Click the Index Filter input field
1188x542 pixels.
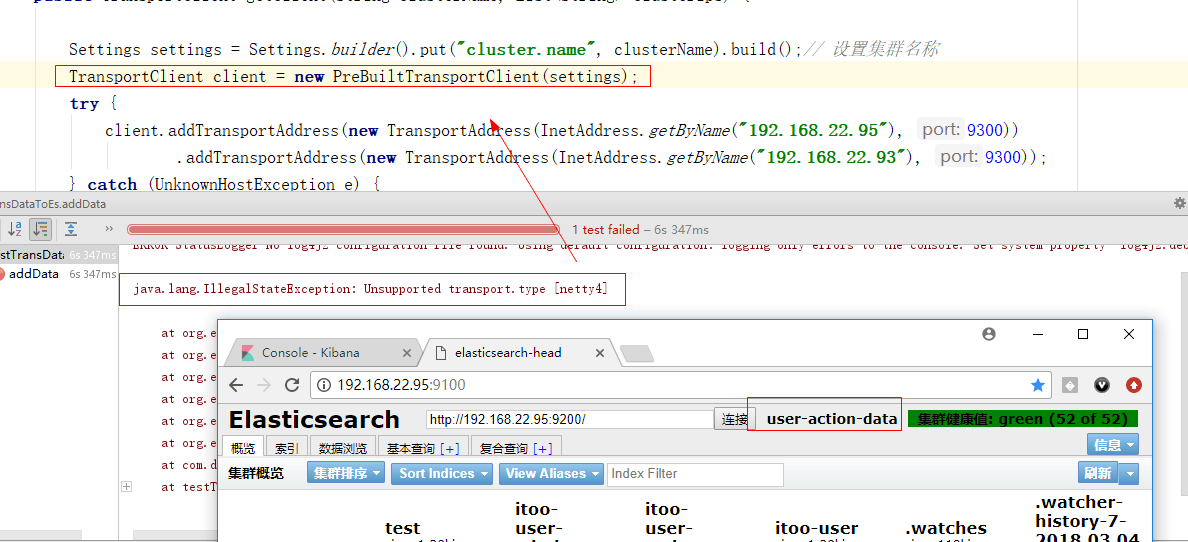pyautogui.click(x=695, y=474)
